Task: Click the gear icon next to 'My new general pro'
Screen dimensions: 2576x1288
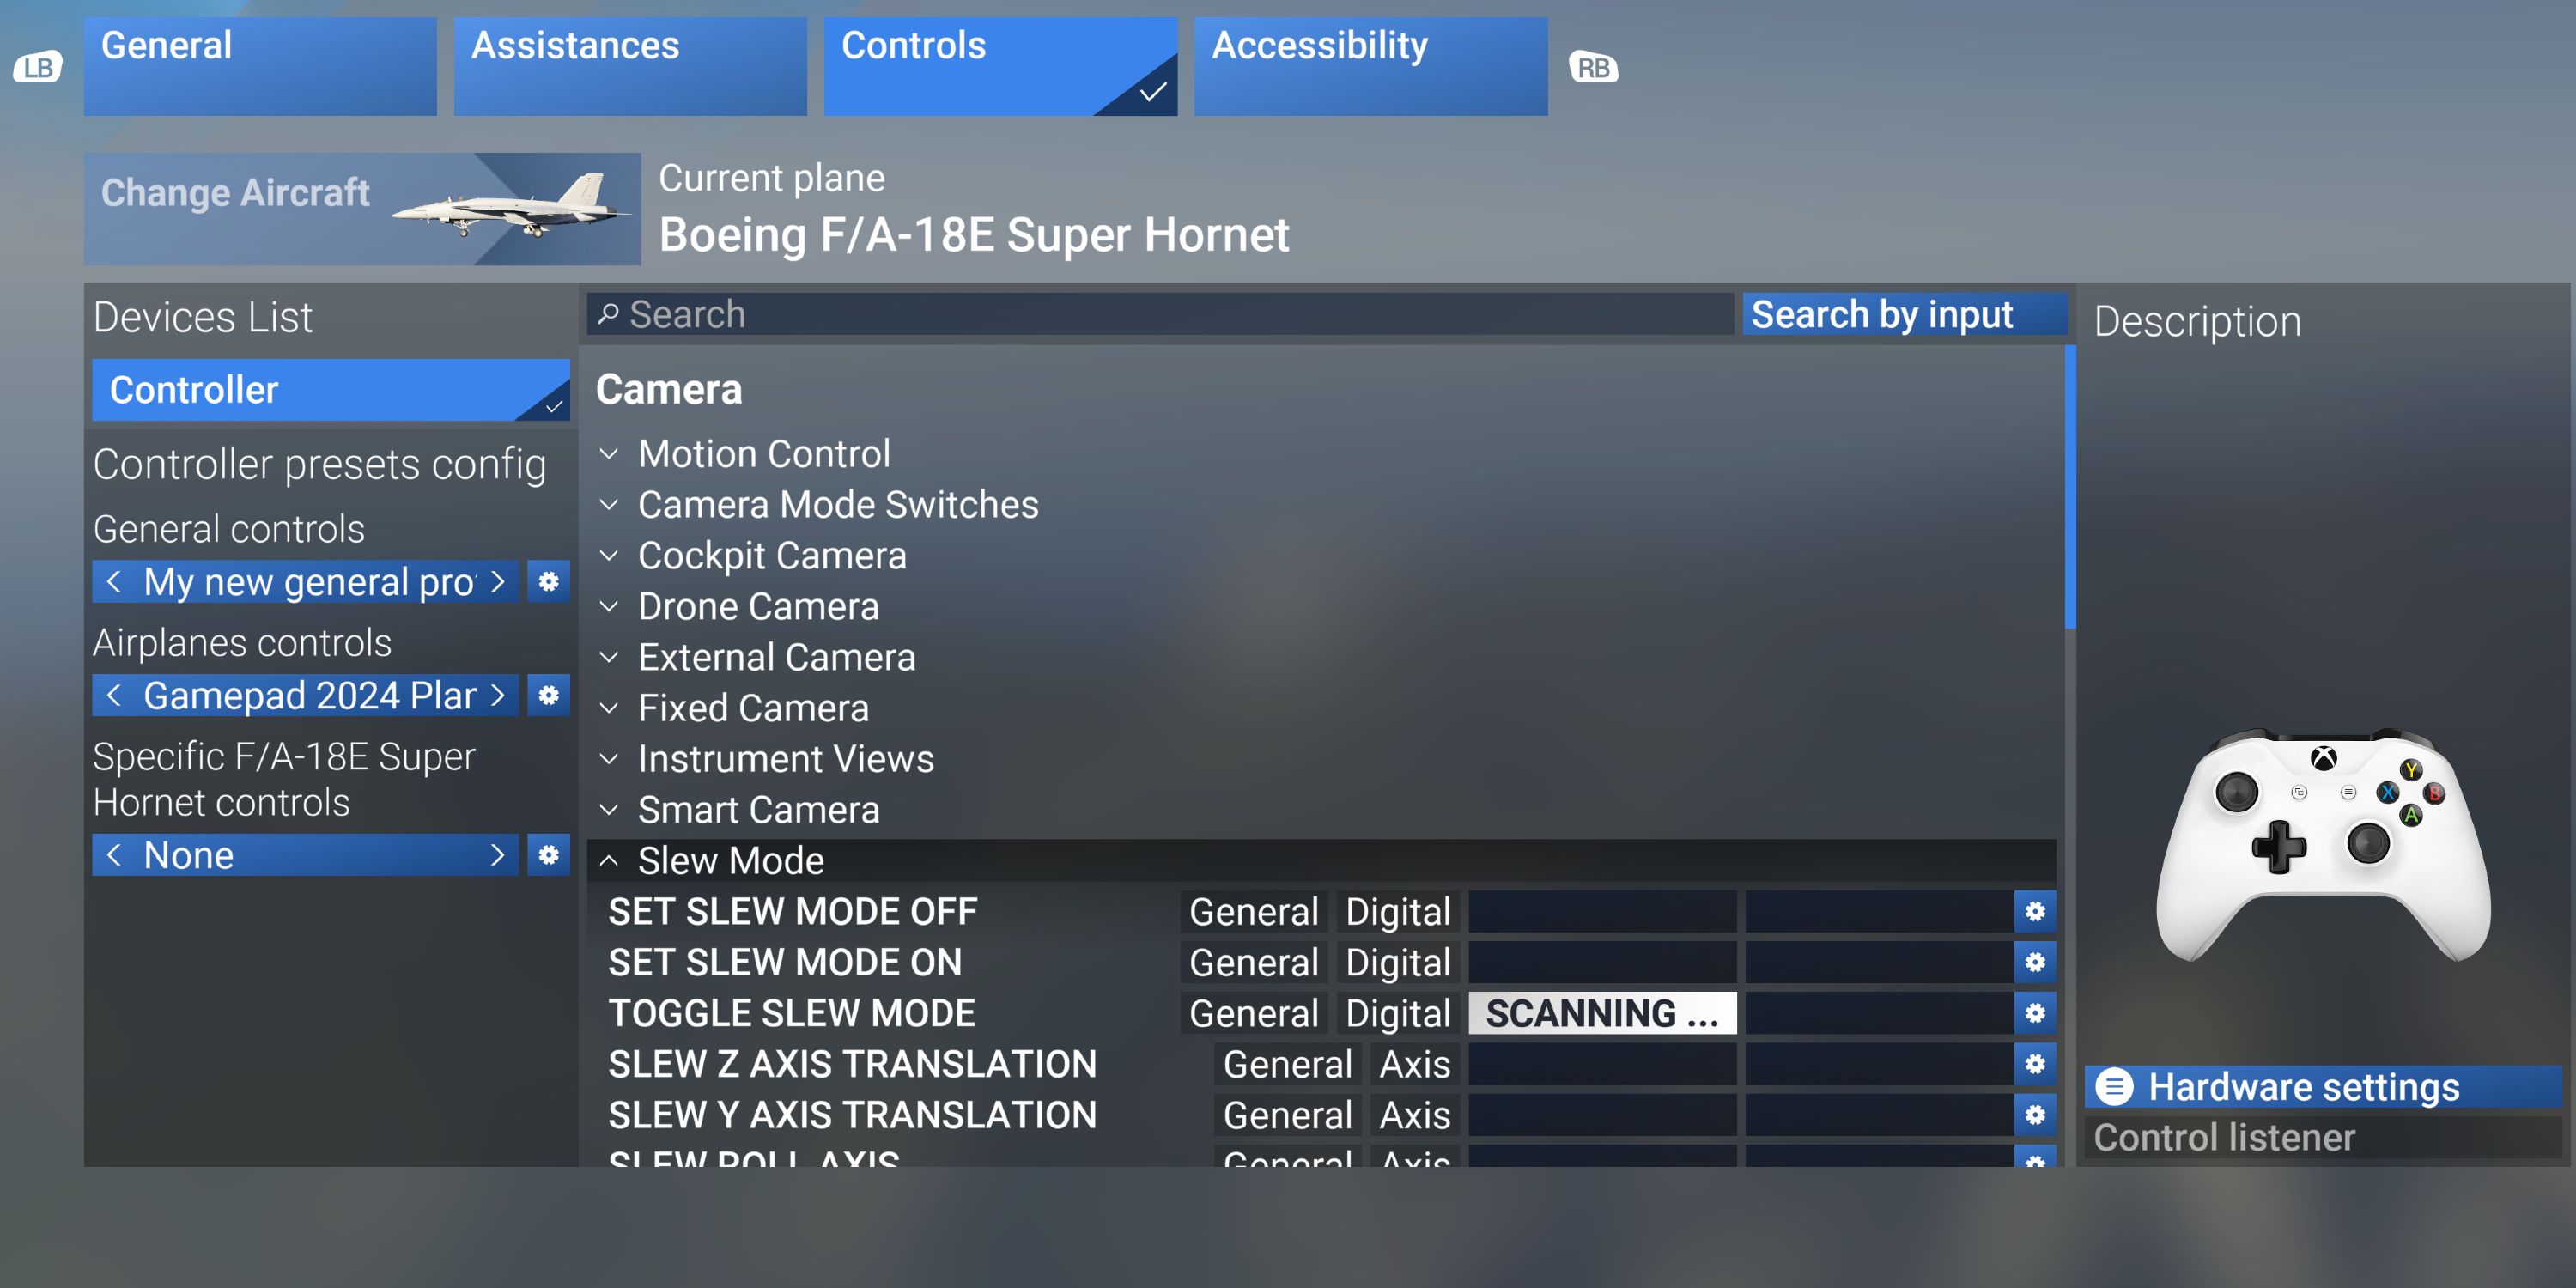Action: point(549,581)
